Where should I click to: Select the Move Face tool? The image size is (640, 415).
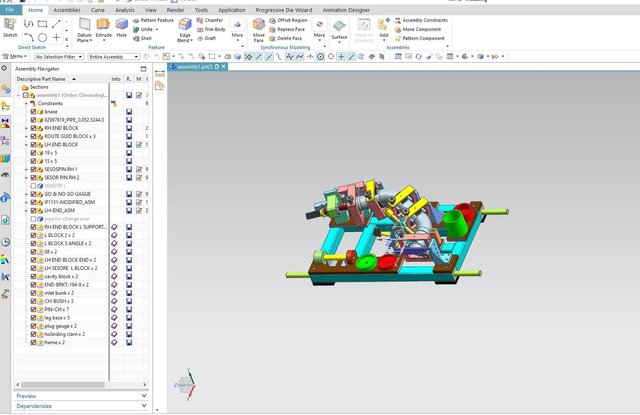coord(258,30)
